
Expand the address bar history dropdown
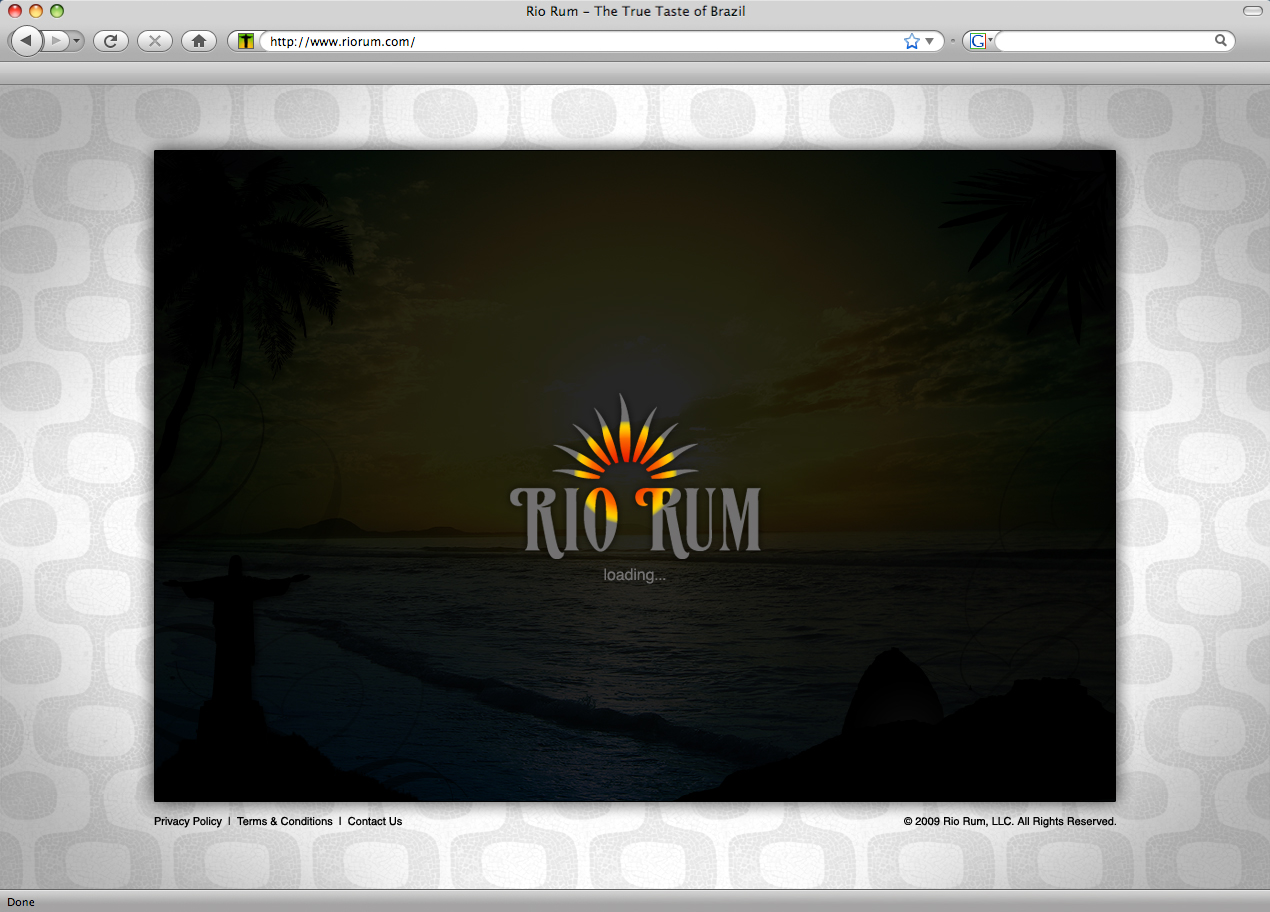(x=930, y=41)
